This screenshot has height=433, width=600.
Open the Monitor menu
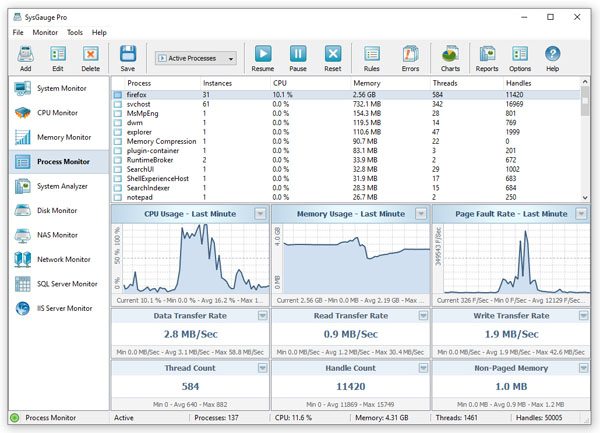pyautogui.click(x=45, y=33)
